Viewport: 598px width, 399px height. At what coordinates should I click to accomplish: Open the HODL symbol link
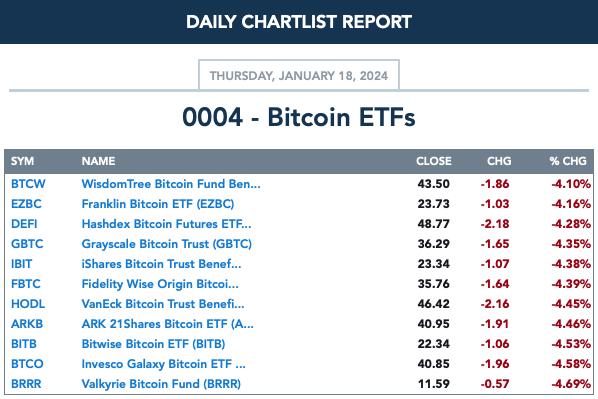tap(28, 304)
